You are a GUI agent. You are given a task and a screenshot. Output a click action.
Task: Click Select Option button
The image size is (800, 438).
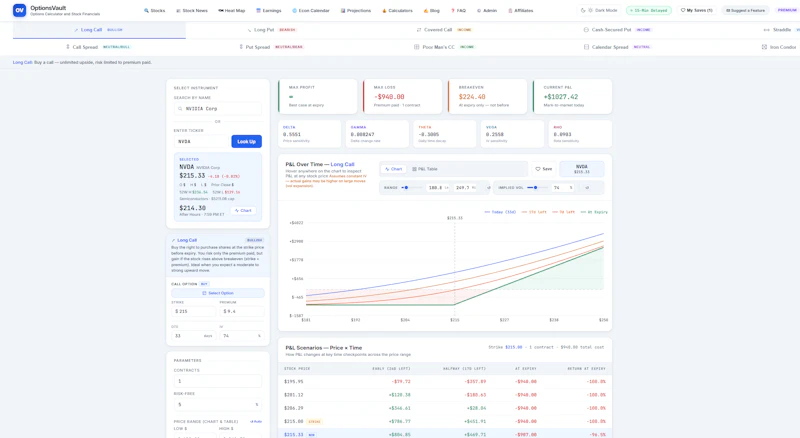218,293
